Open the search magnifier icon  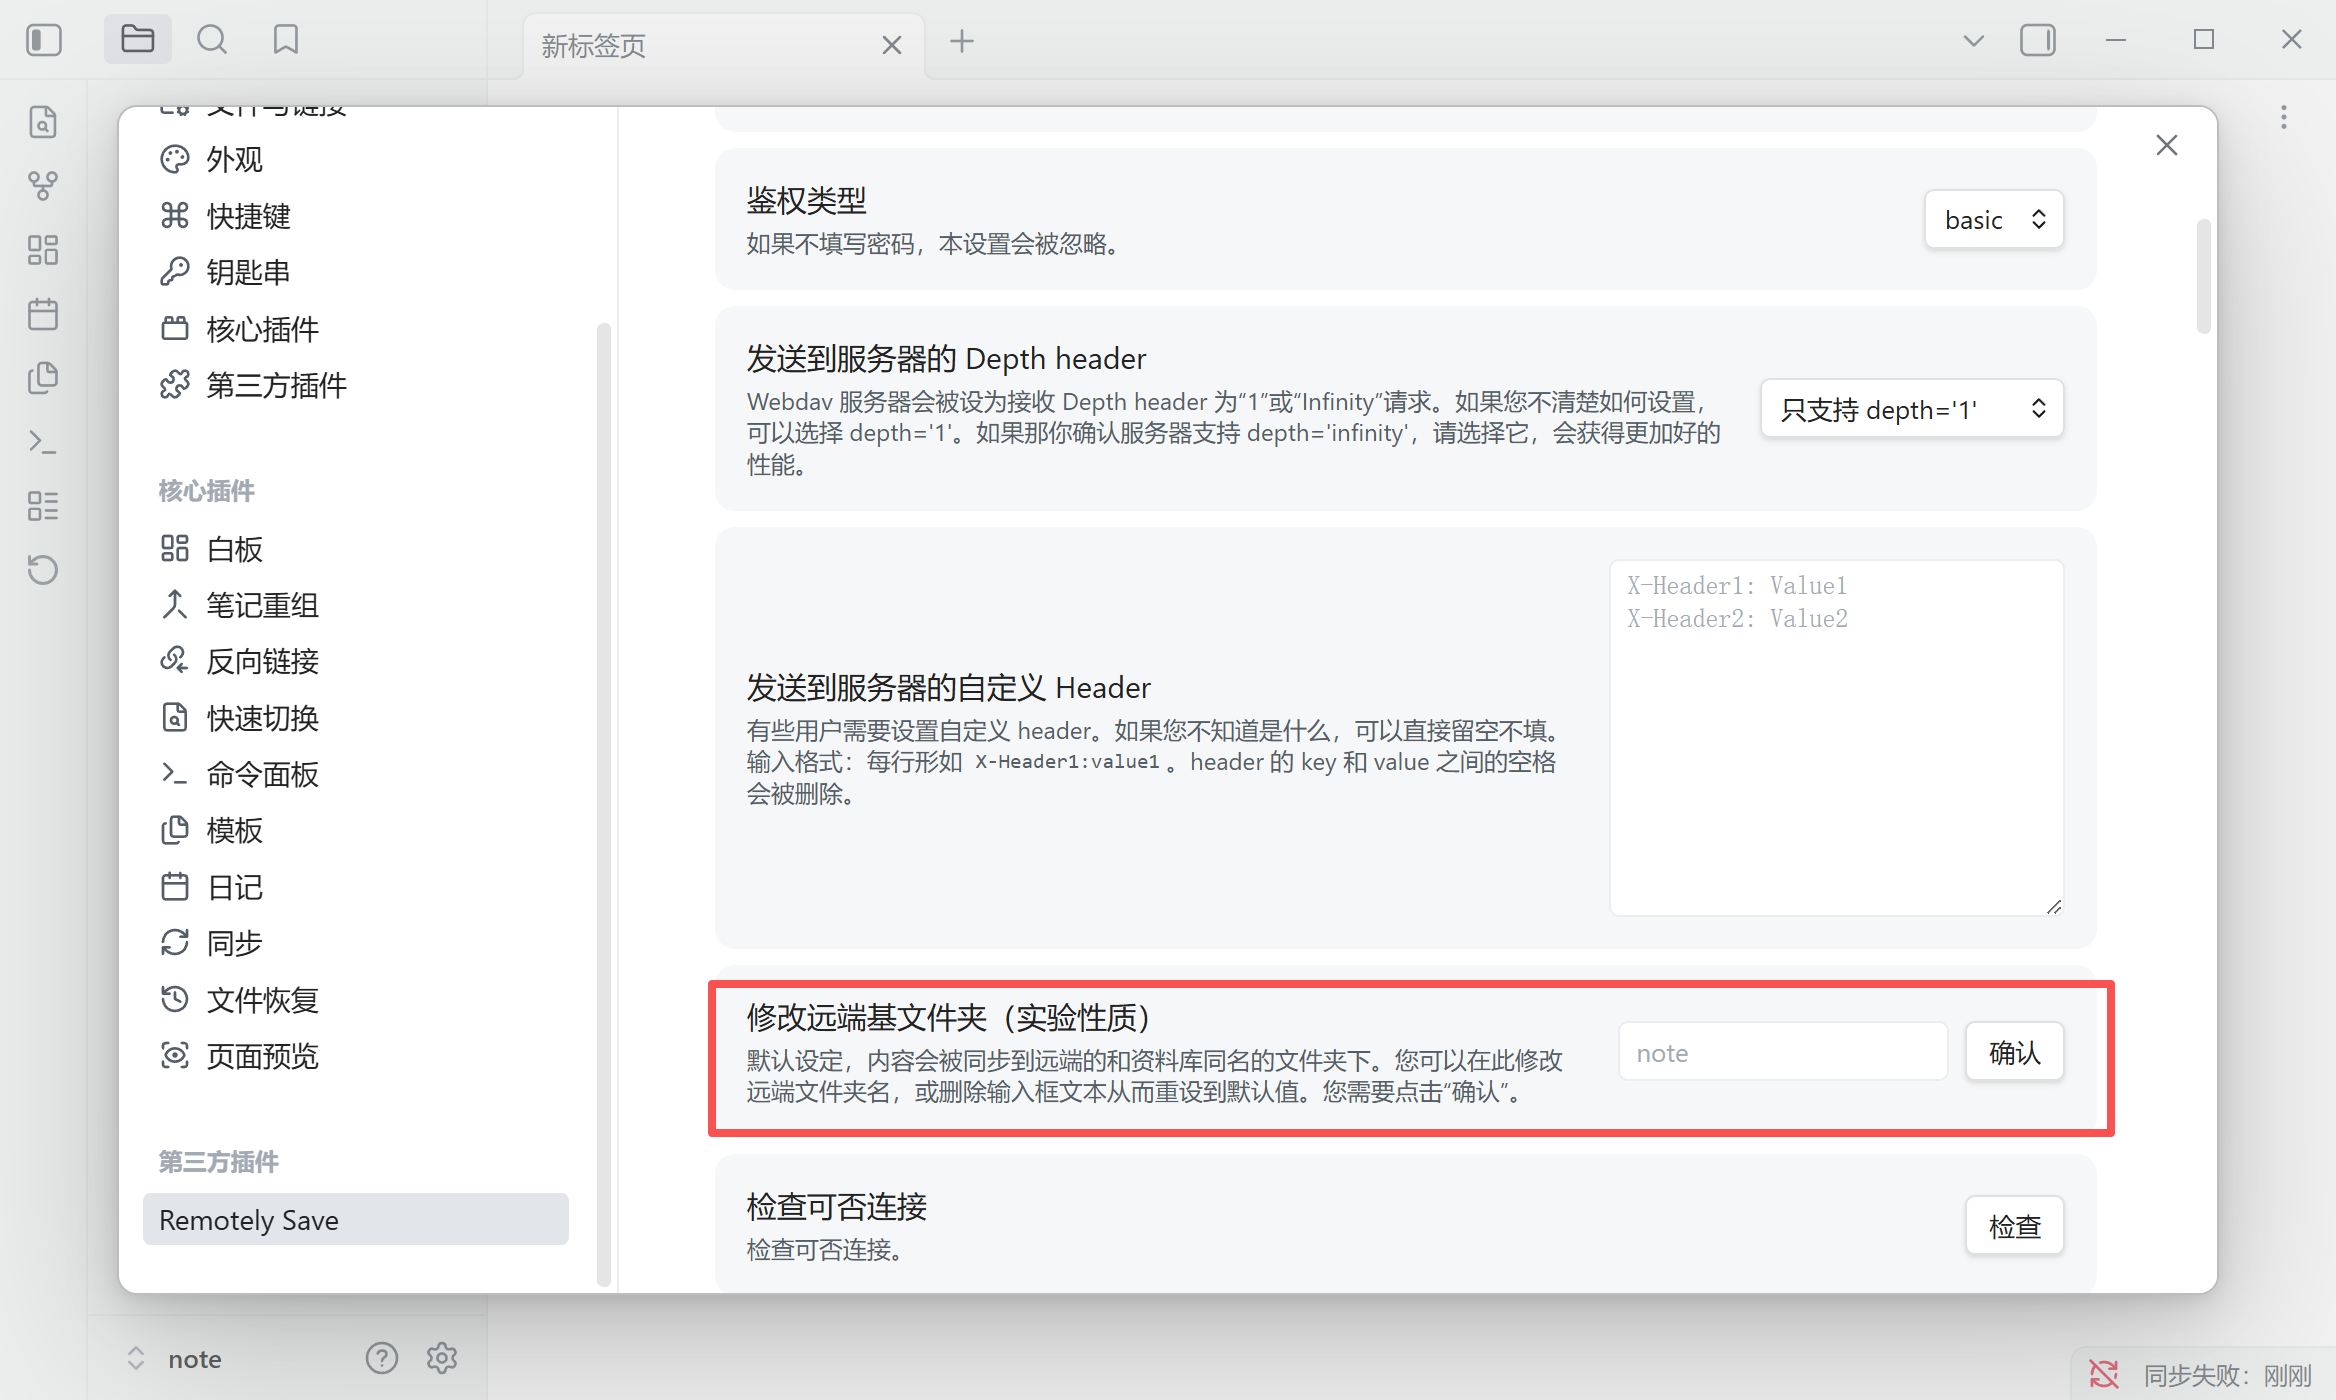coord(211,40)
